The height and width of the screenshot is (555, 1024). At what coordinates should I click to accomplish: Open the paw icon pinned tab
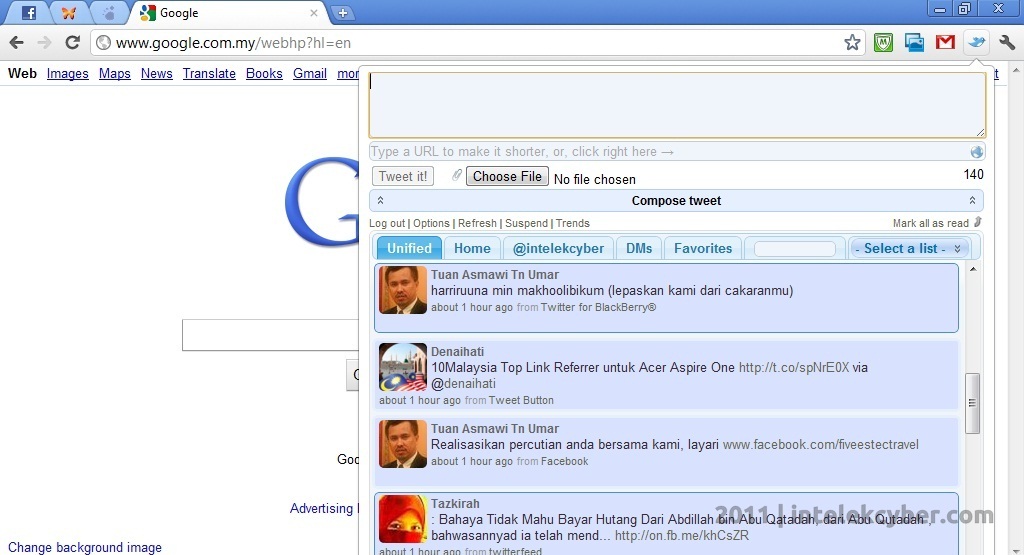click(x=108, y=12)
